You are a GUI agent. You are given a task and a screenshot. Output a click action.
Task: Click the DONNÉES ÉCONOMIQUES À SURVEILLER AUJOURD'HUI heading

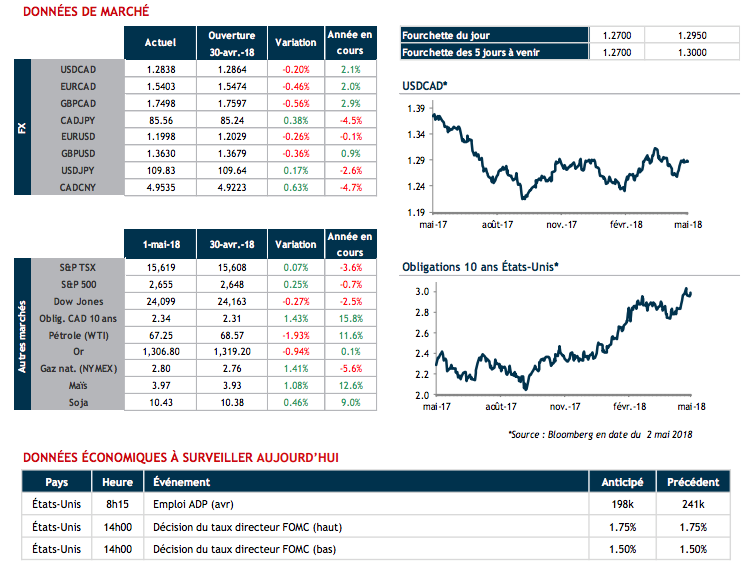[x=180, y=457]
